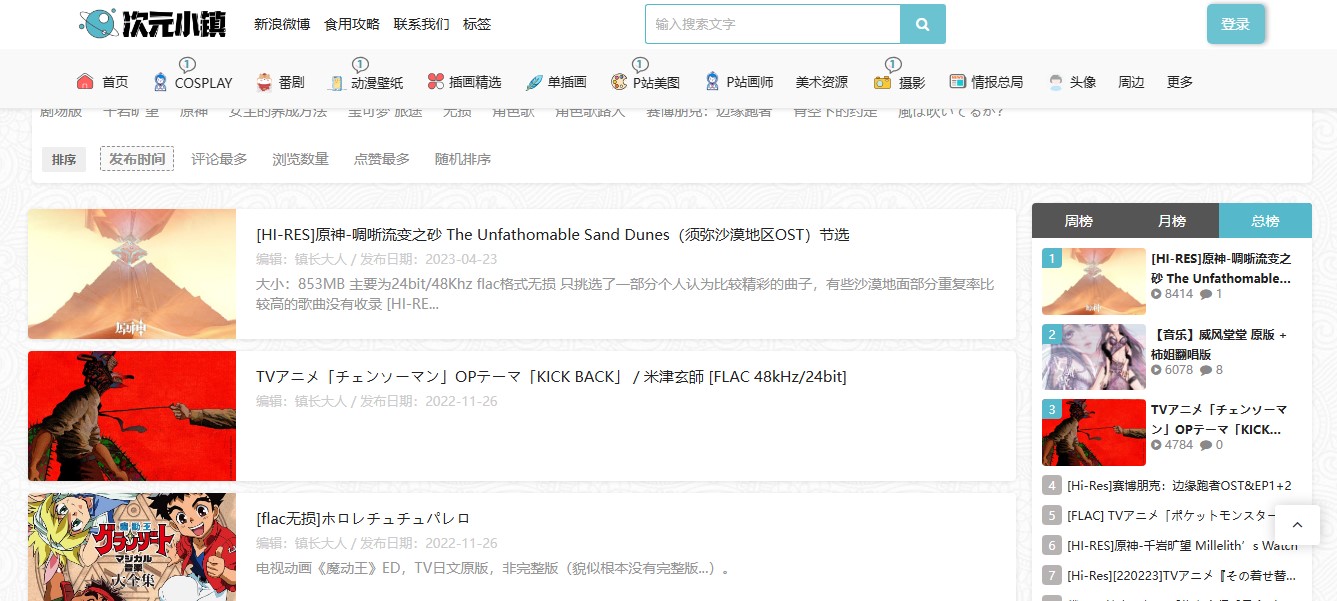The image size is (1337, 601).
Task: Sort posts by 评论最多
Action: click(218, 158)
